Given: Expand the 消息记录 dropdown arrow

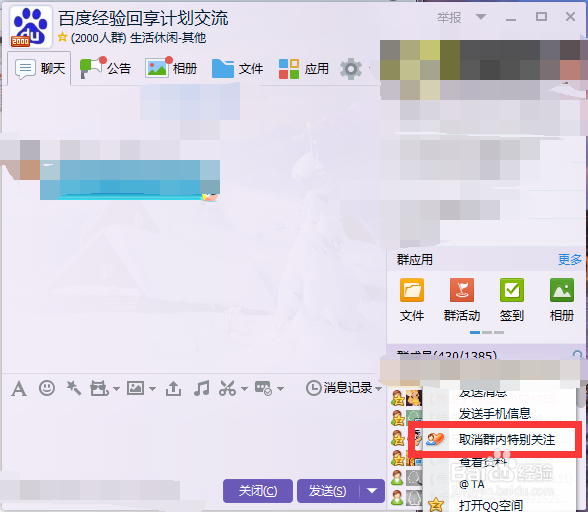Looking at the screenshot, I should click(378, 389).
